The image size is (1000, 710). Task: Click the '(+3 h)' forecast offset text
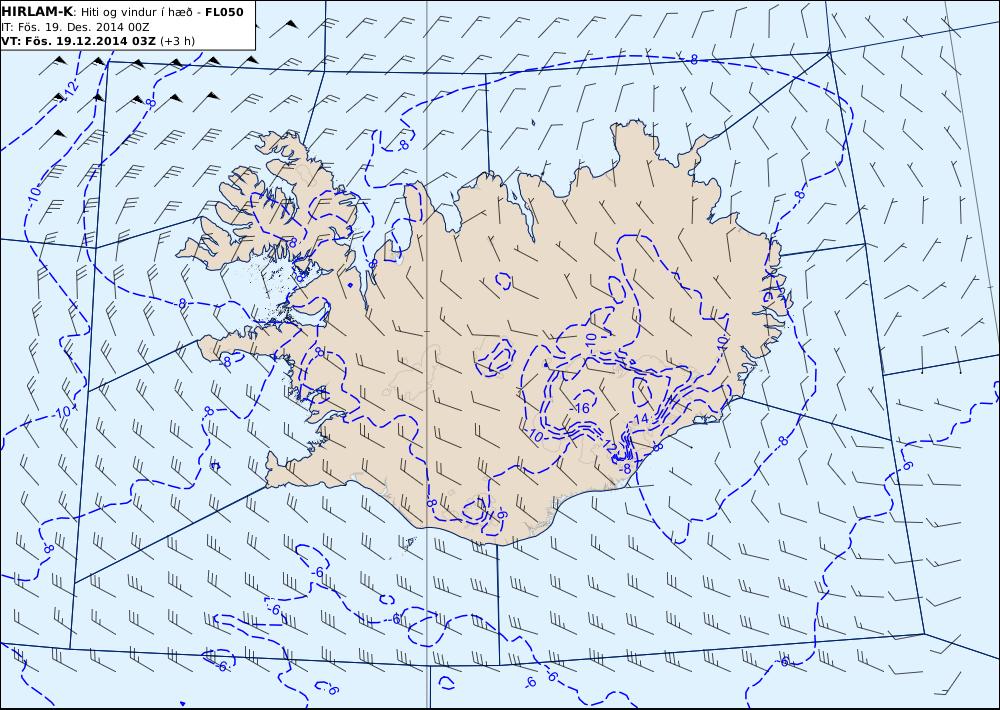pos(177,41)
